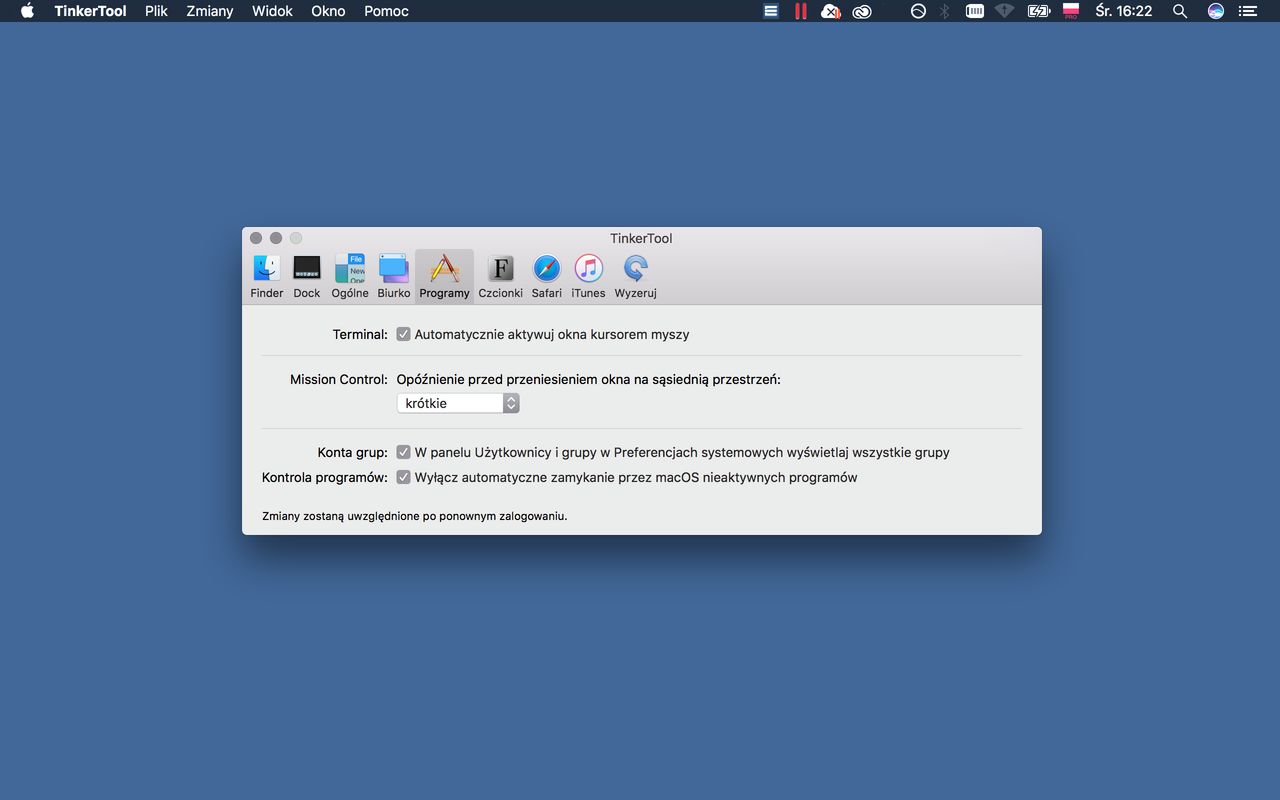Select the Biurko pane icon
This screenshot has width=1280, height=800.
(394, 276)
